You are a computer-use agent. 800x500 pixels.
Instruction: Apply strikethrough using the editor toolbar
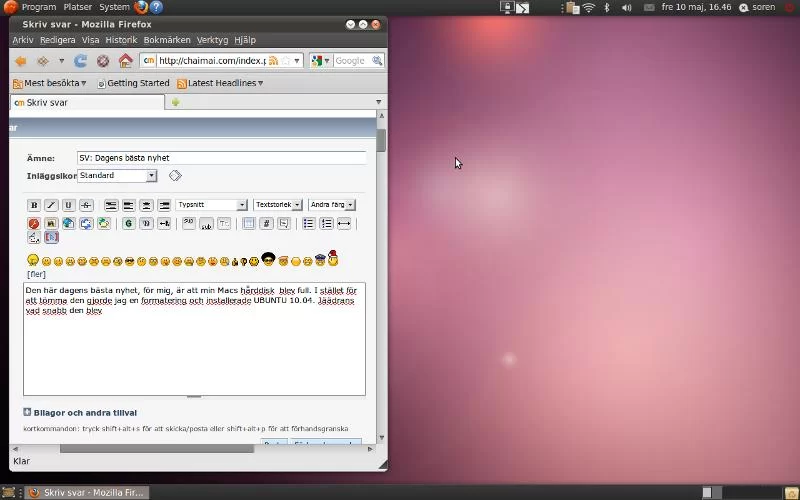point(86,205)
